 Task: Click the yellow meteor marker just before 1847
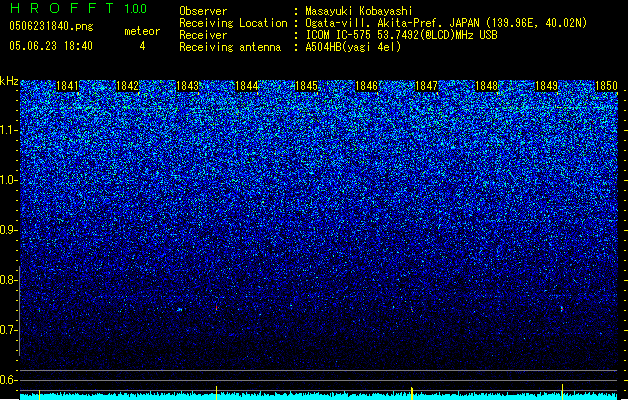412,393
